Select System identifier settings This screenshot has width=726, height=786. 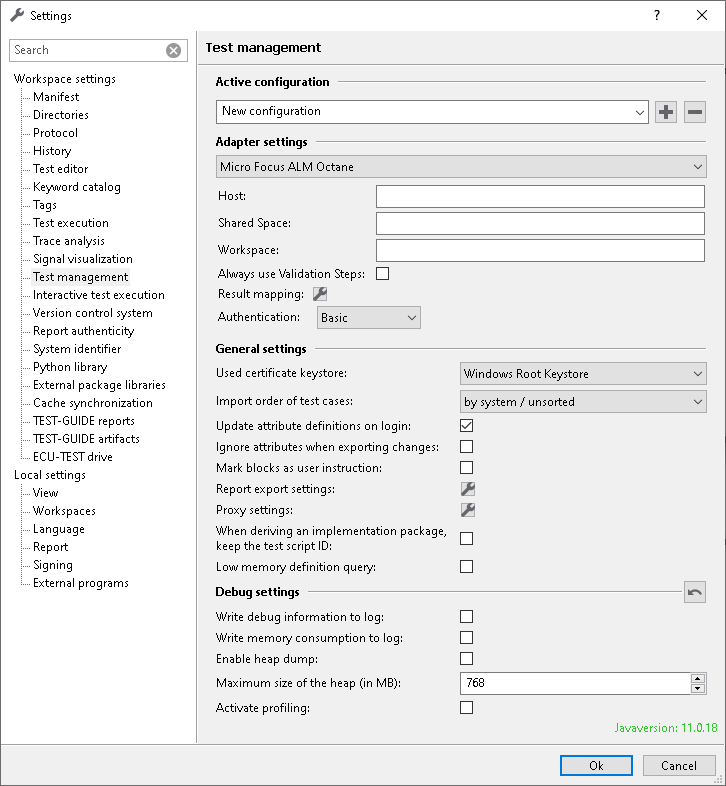coord(77,349)
